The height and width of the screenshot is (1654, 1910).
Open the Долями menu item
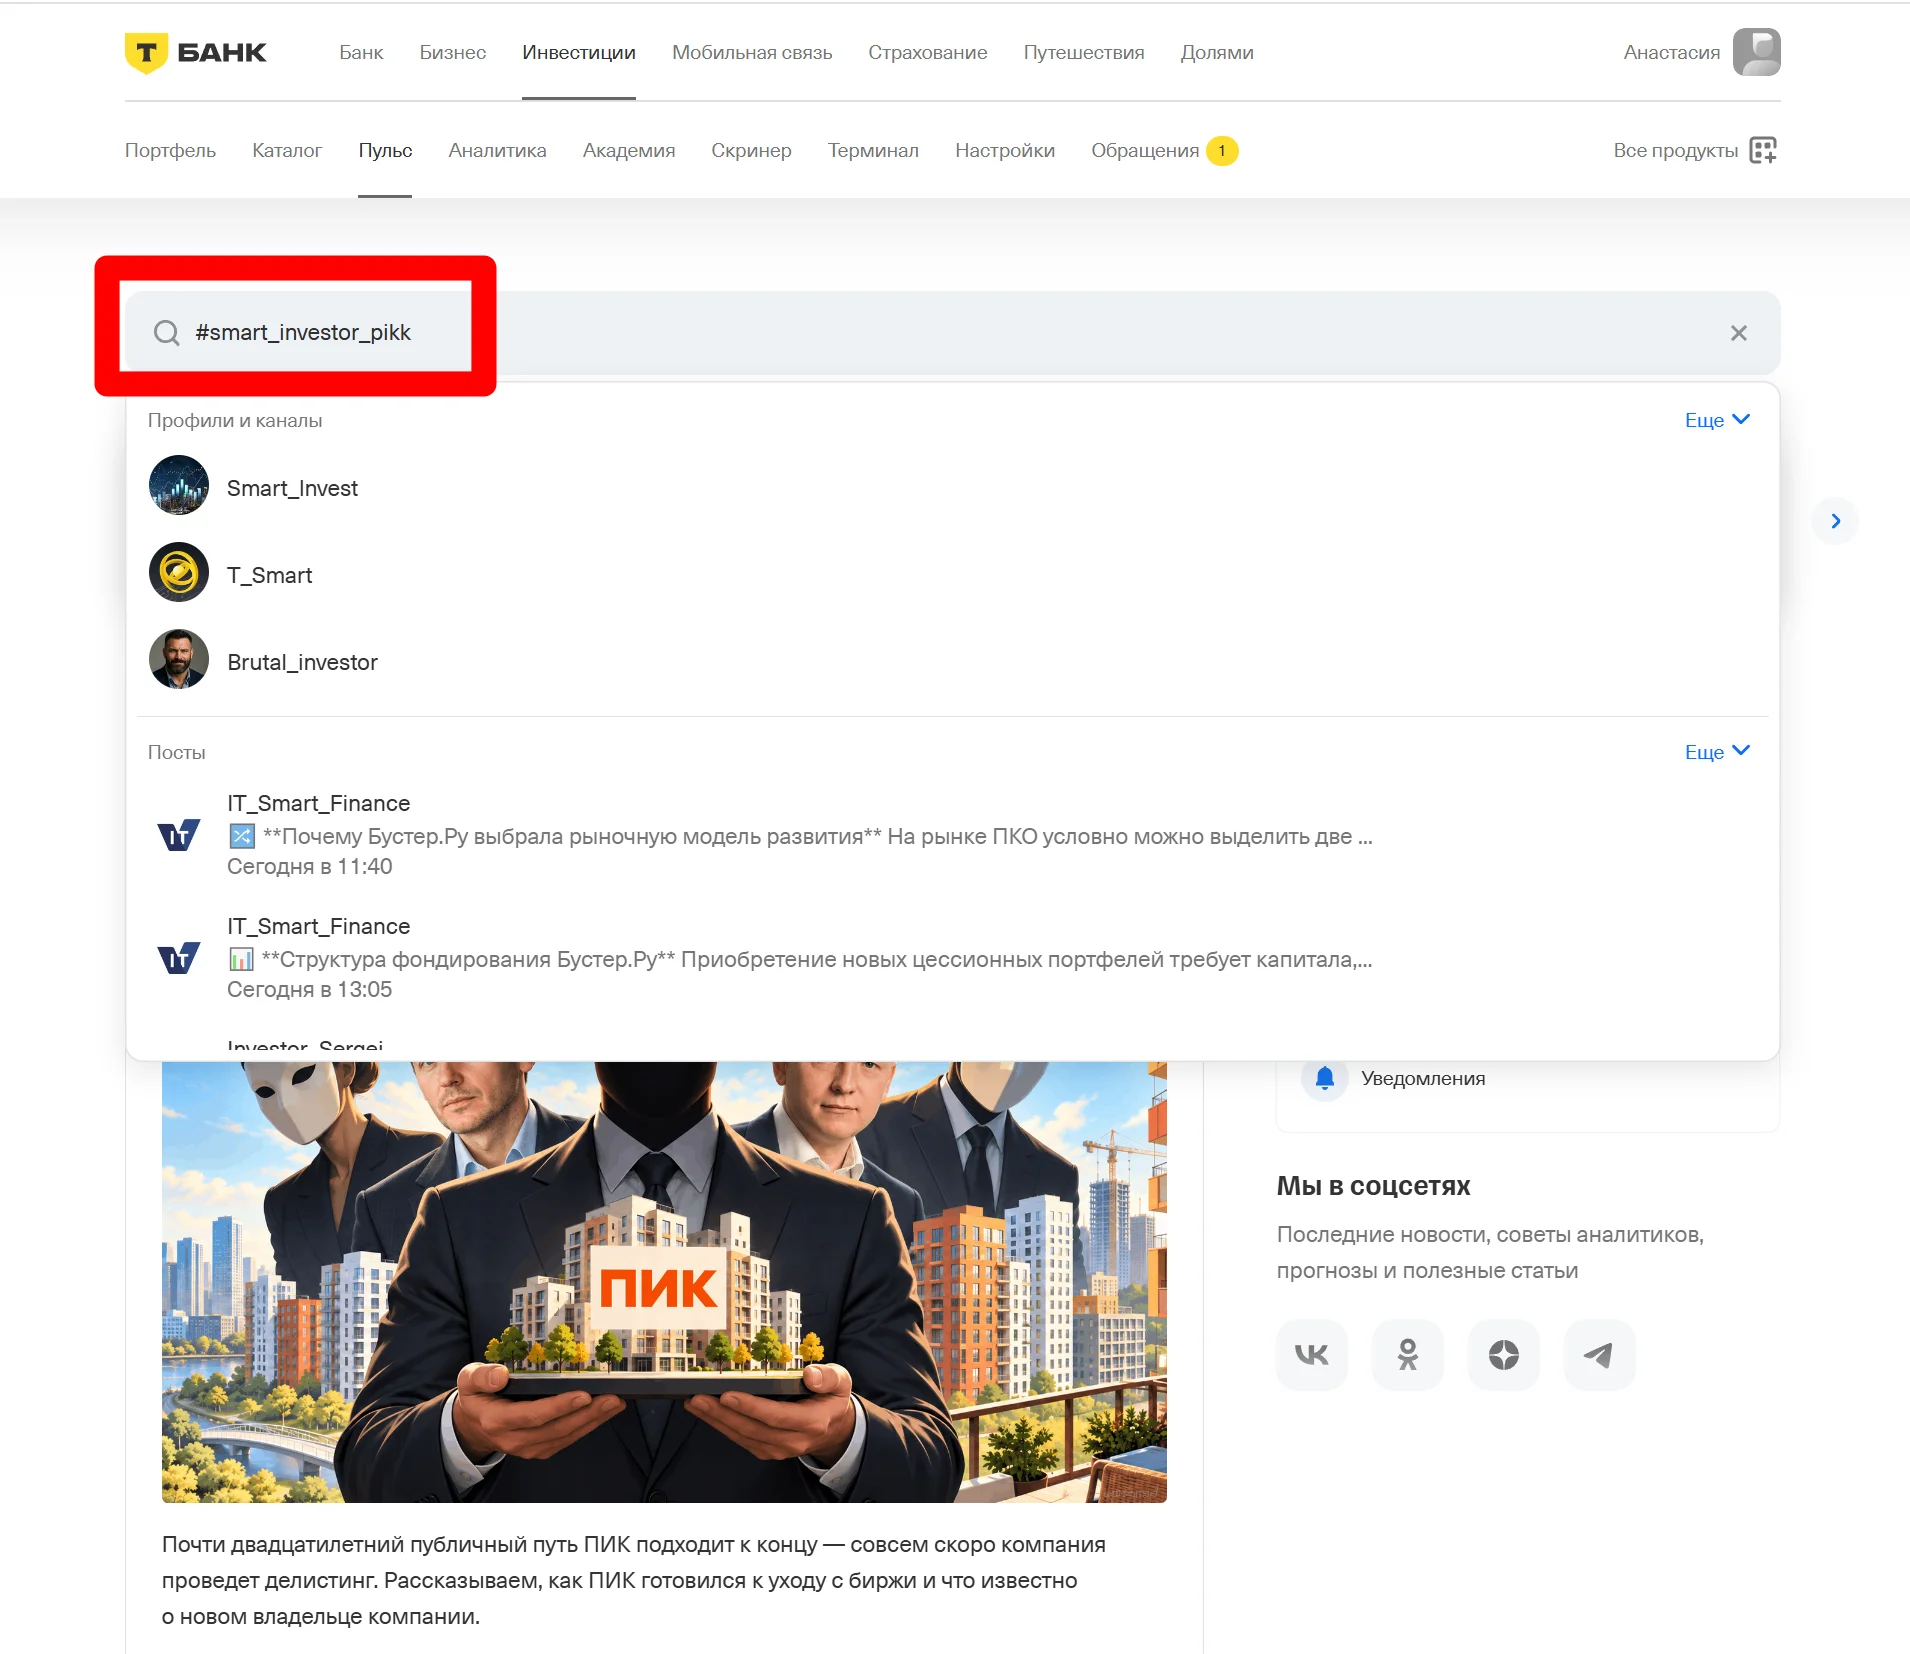pyautogui.click(x=1217, y=52)
